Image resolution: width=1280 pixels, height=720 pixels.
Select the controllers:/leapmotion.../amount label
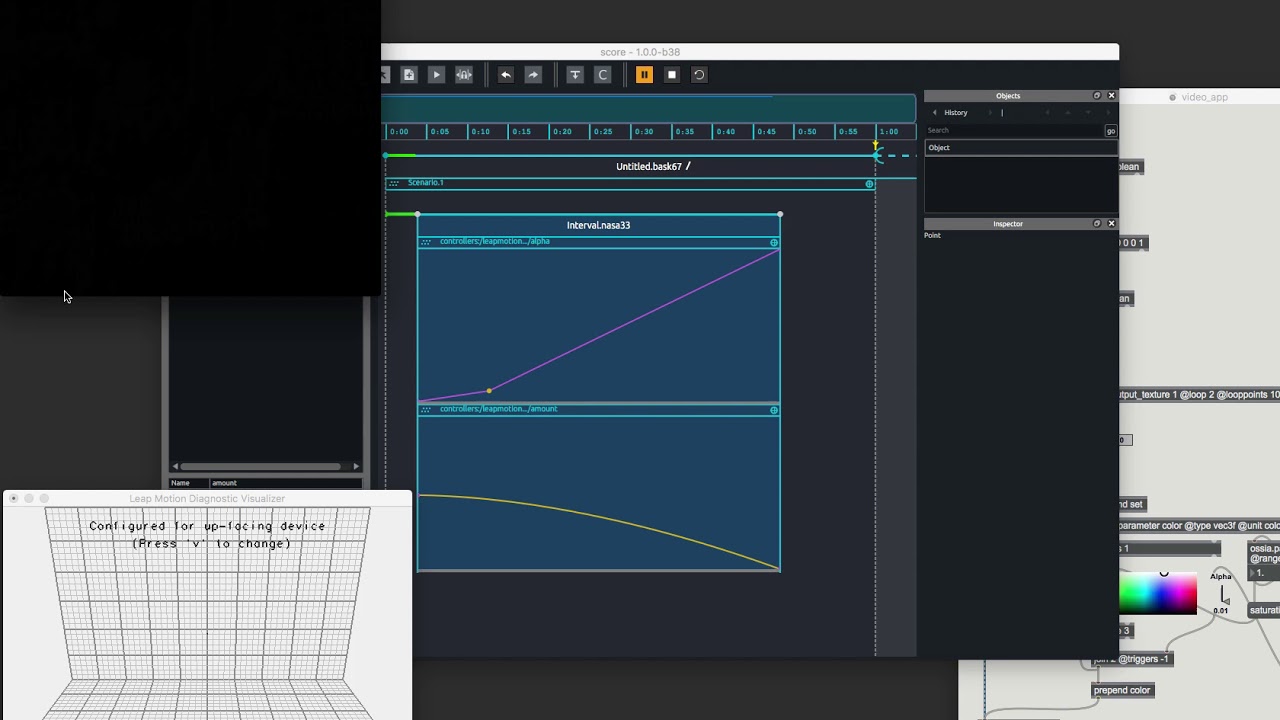[x=499, y=409]
